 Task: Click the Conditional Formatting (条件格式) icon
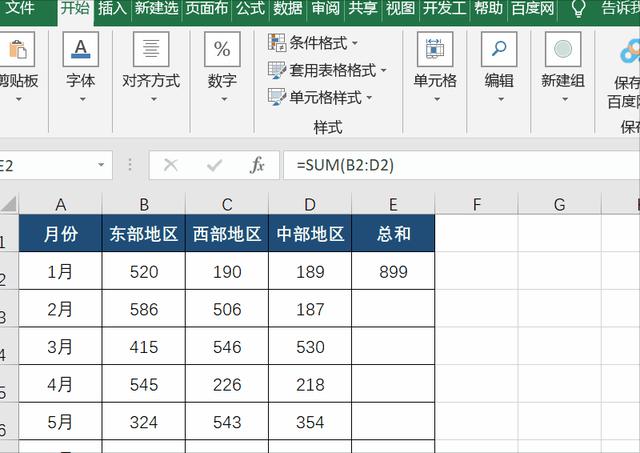pyautogui.click(x=277, y=42)
